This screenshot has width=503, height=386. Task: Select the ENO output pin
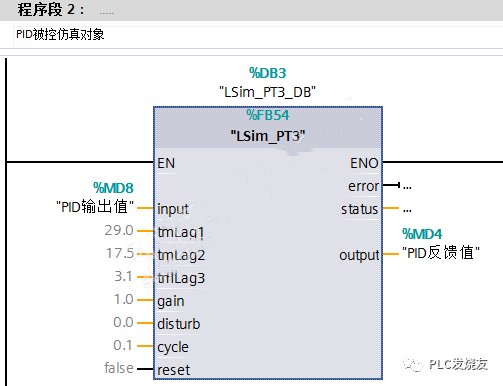364,163
